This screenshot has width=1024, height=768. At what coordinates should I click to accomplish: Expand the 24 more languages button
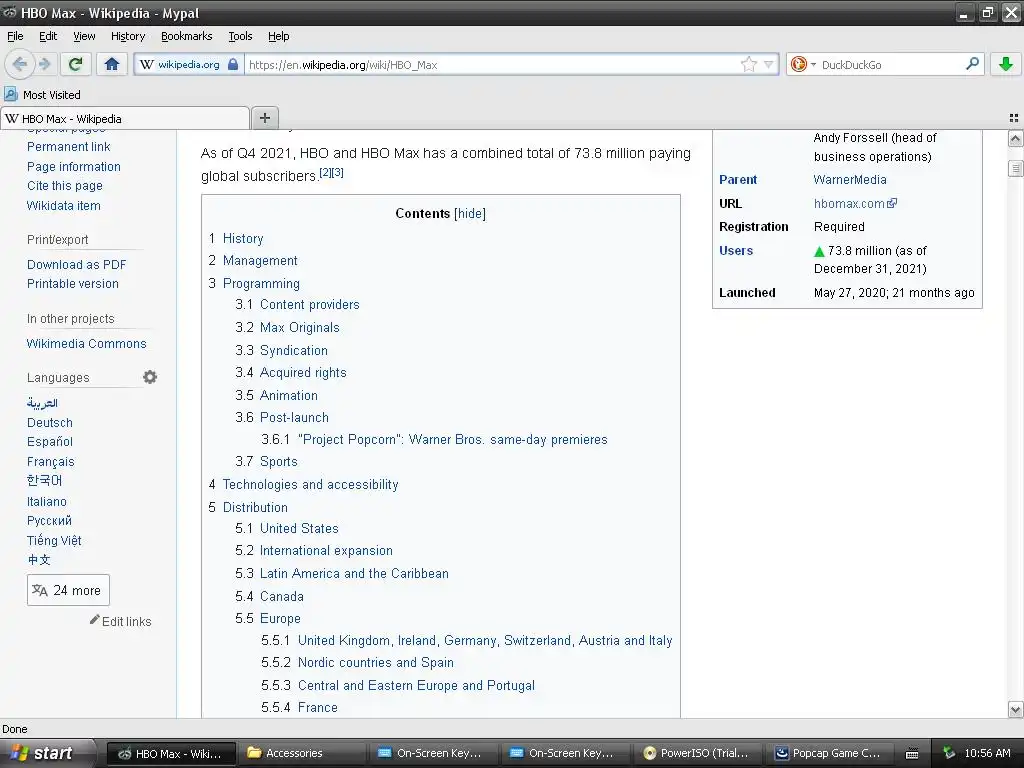68,590
